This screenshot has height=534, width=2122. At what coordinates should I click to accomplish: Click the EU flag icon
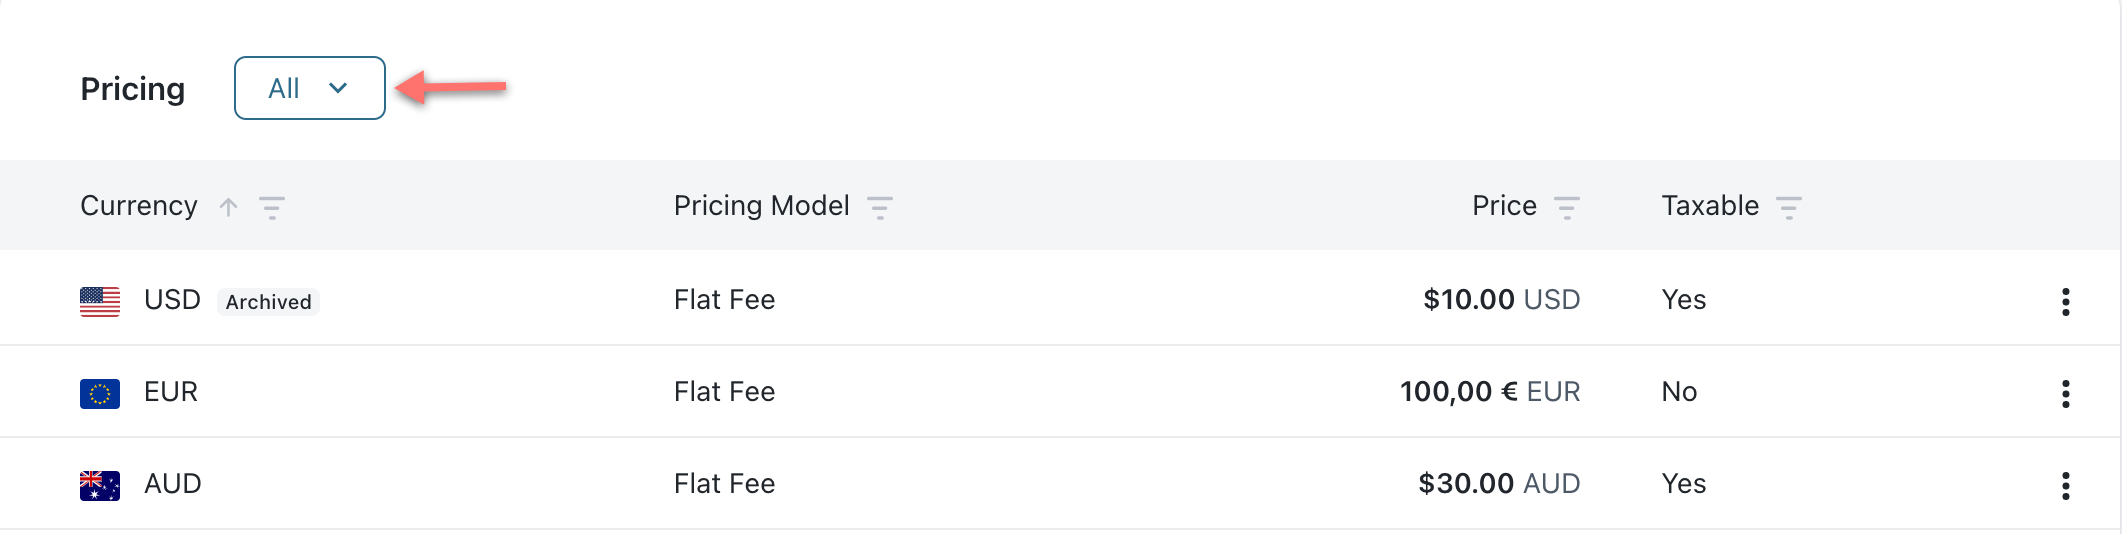[100, 393]
